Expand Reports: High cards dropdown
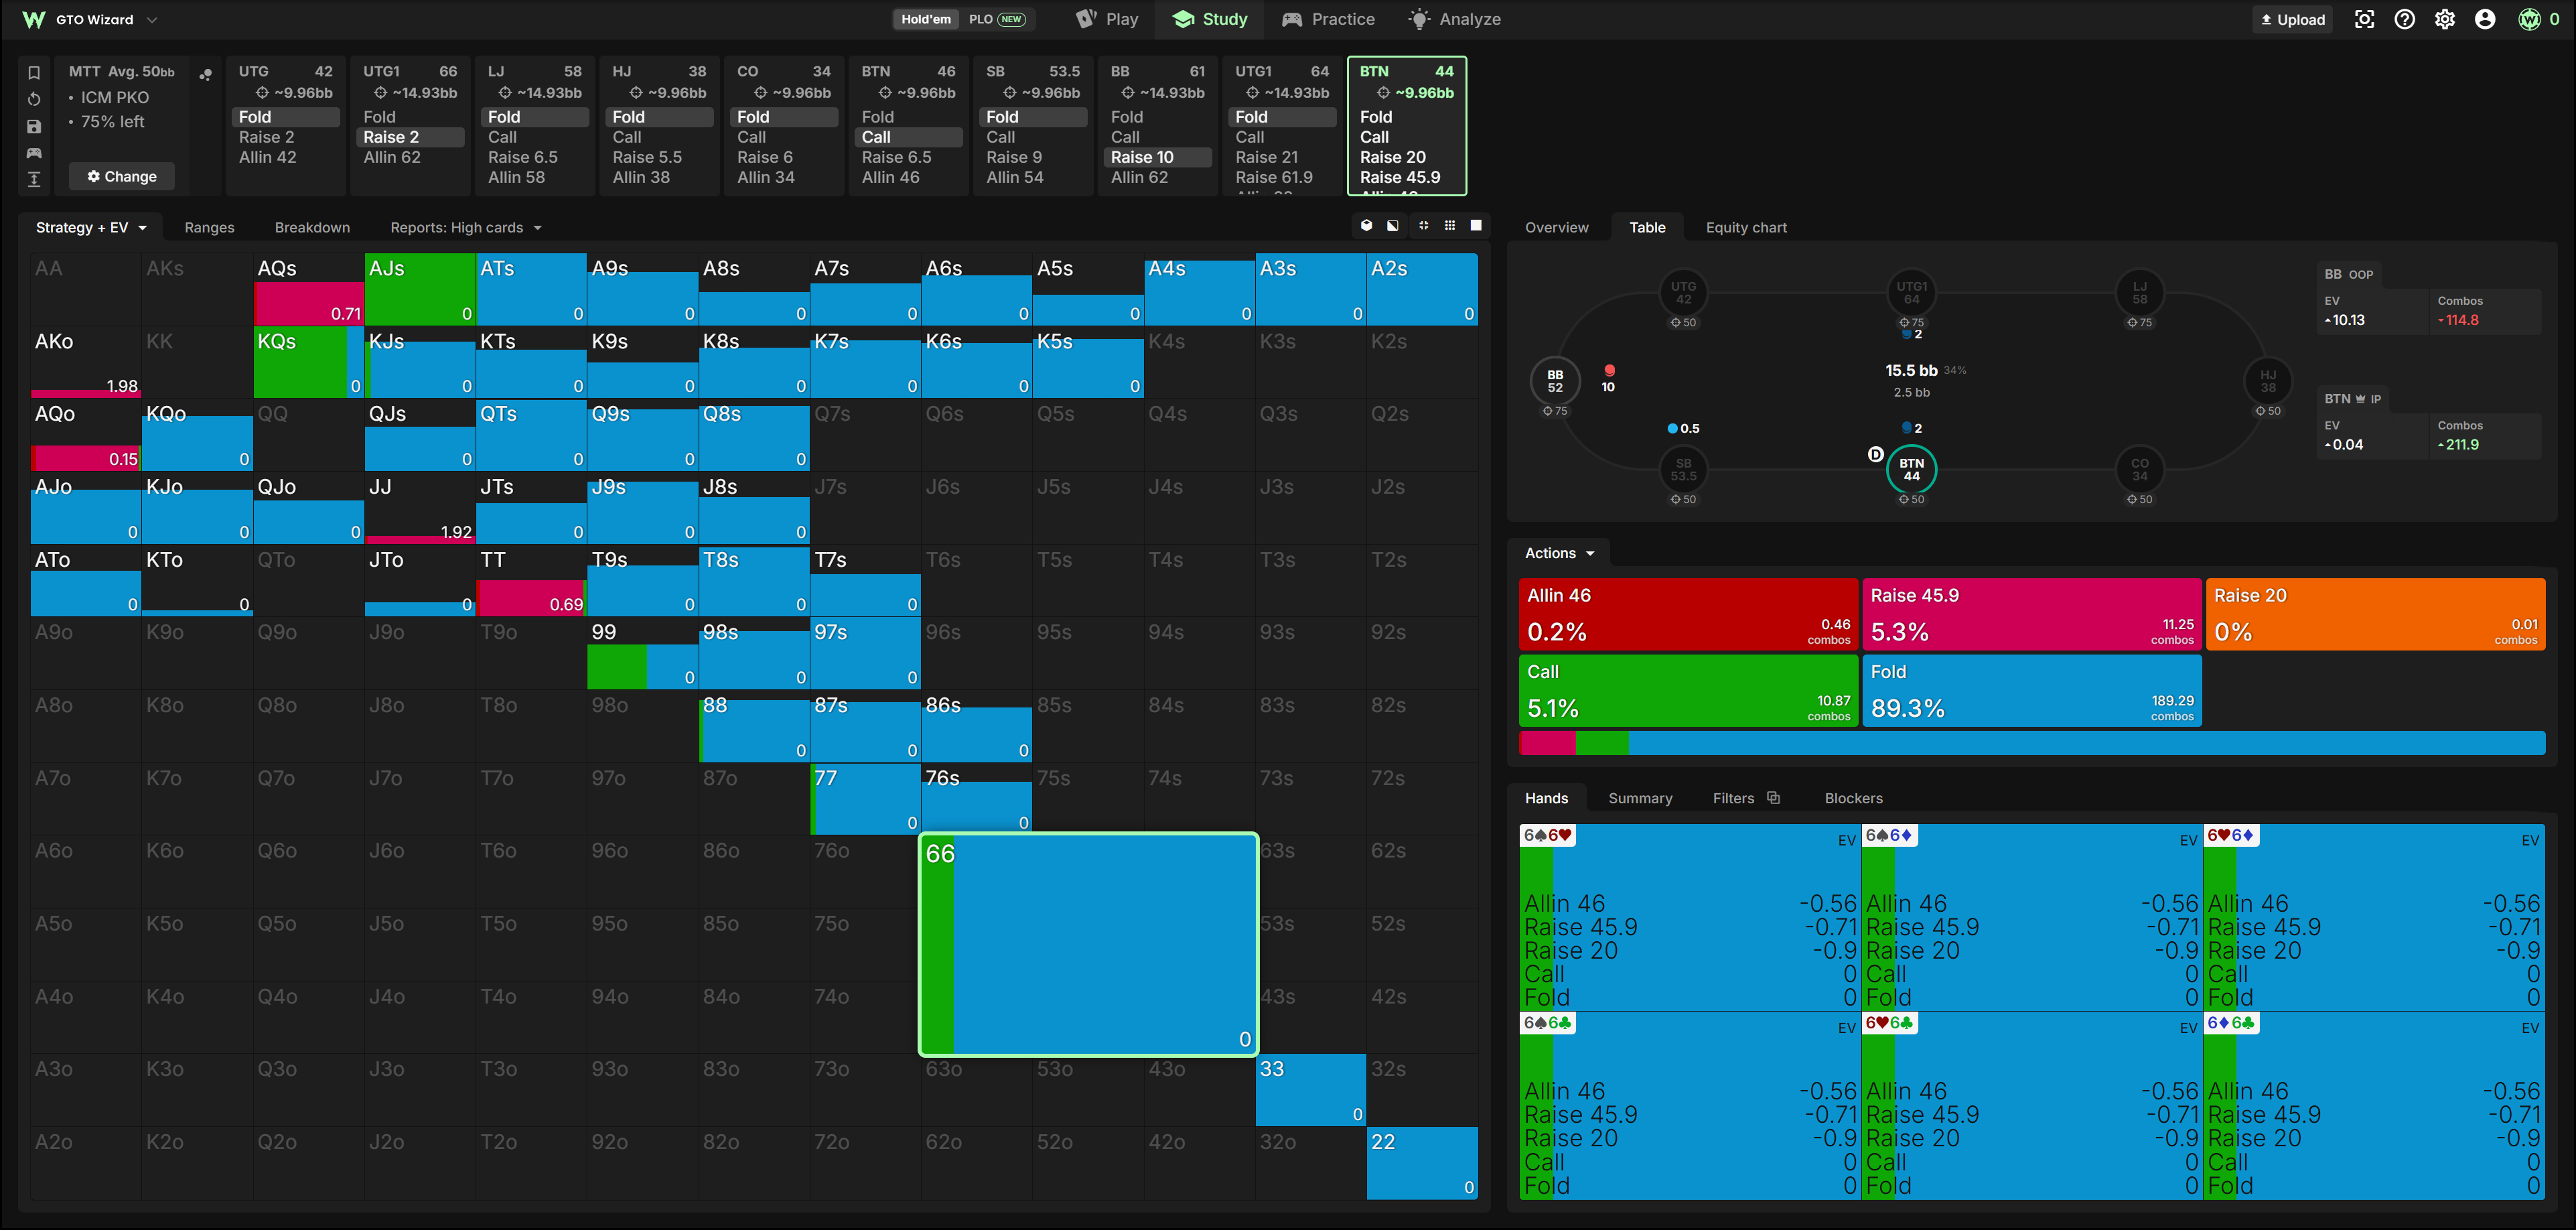This screenshot has height=1230, width=2576. [466, 228]
